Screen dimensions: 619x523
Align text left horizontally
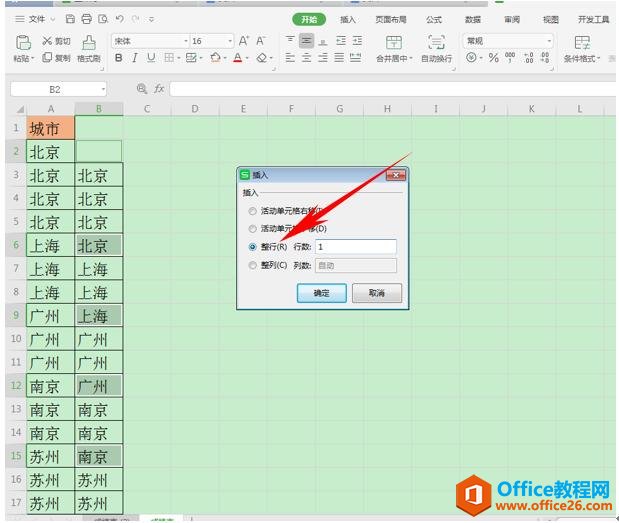click(x=290, y=58)
